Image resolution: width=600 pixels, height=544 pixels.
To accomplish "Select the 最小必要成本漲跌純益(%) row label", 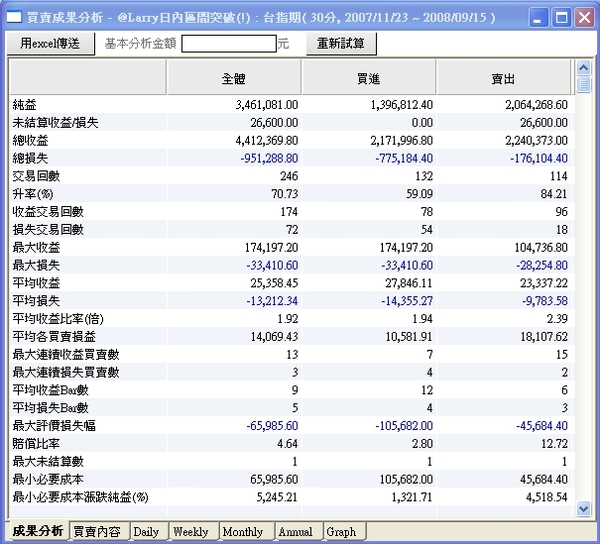I will coord(80,497).
